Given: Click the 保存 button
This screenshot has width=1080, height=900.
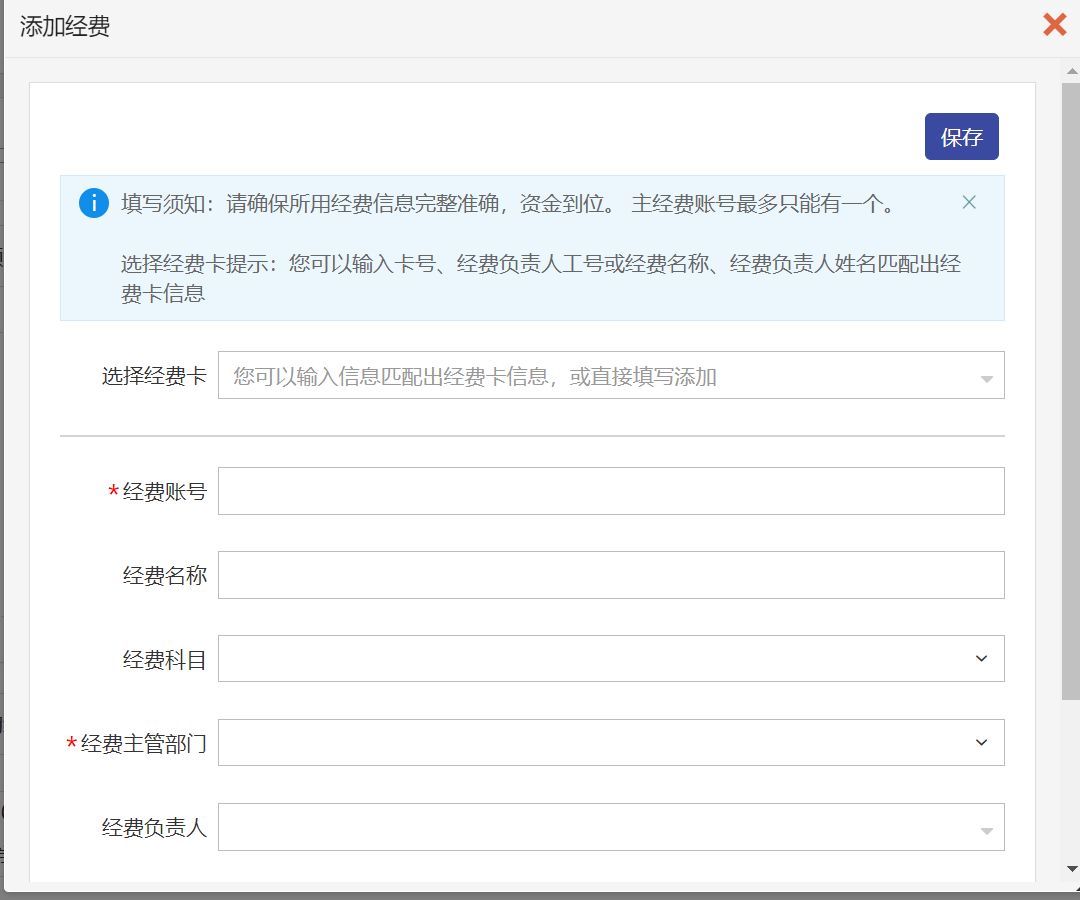Looking at the screenshot, I should (x=961, y=137).
